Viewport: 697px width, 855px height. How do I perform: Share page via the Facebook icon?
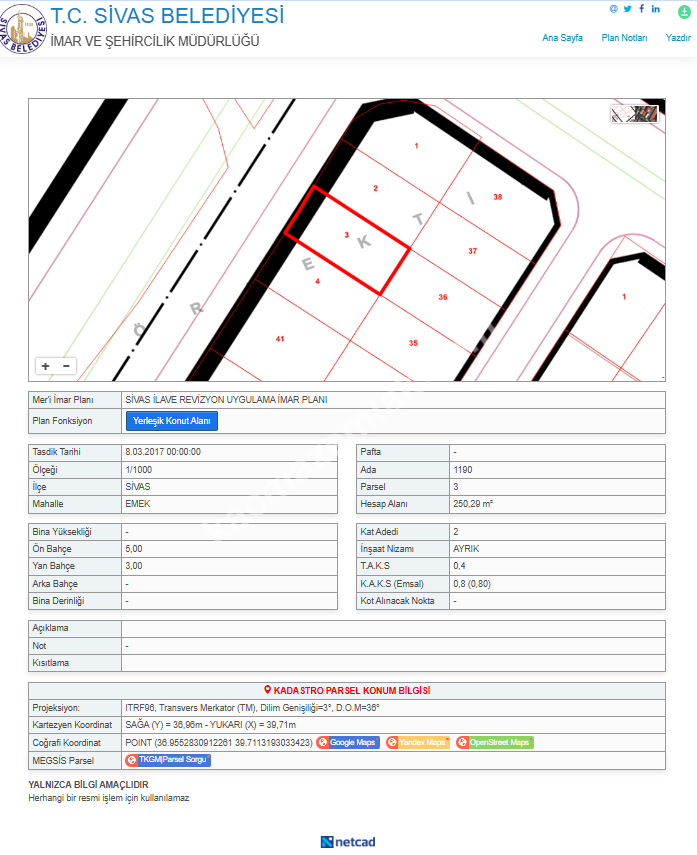pos(641,9)
